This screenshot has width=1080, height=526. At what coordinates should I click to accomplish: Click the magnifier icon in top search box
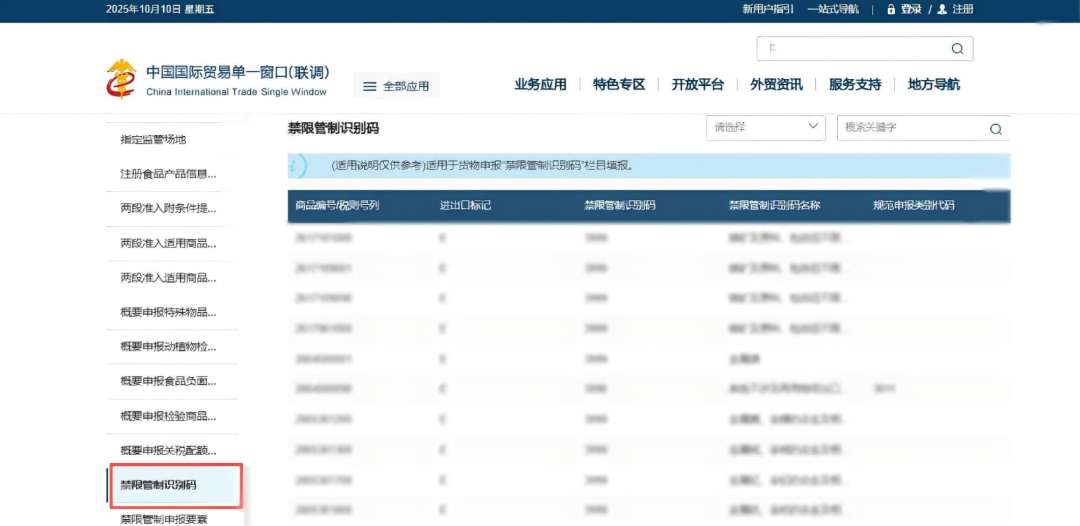coord(957,49)
